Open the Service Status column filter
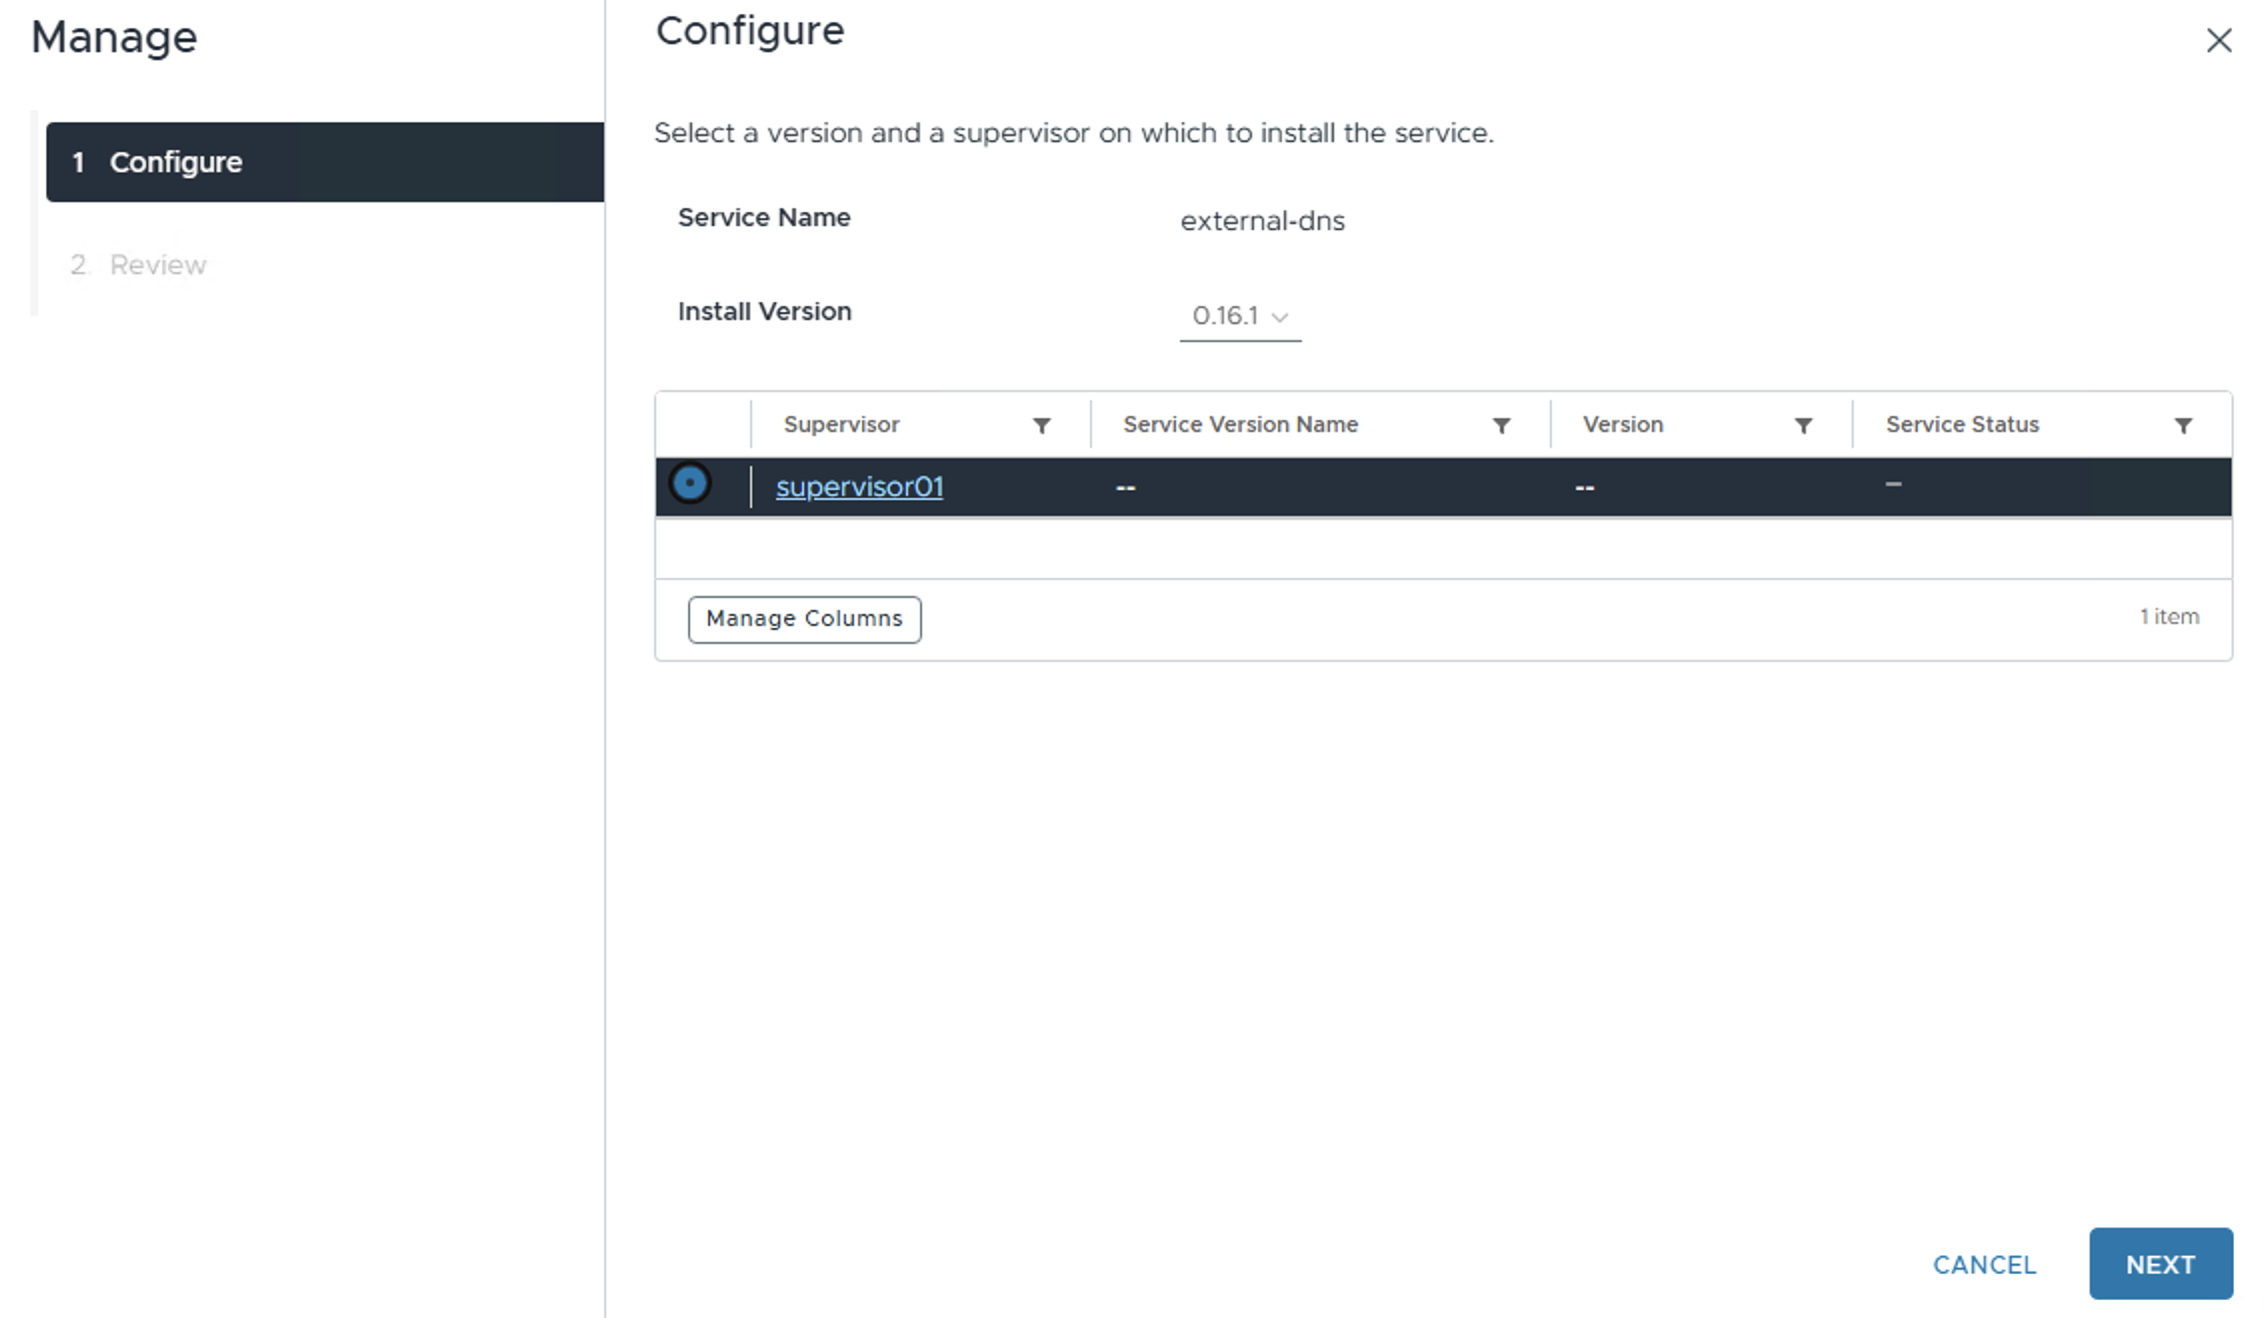2264x1318 pixels. coord(2183,426)
